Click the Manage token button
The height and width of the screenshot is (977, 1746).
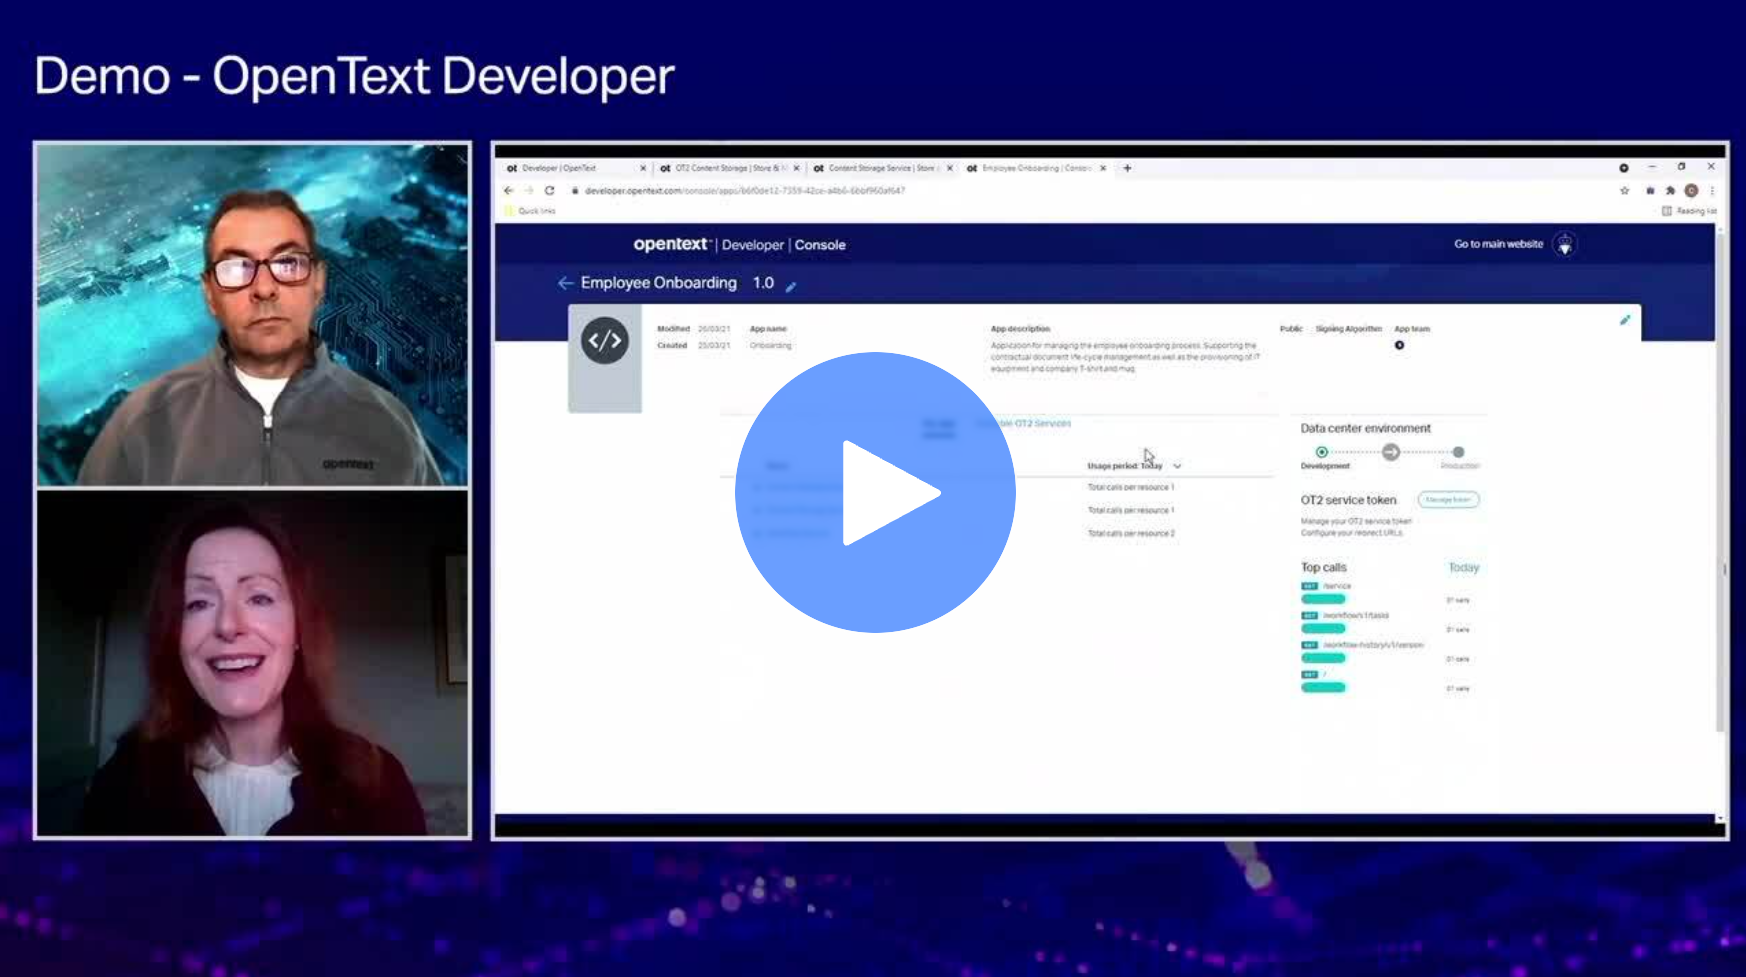click(x=1448, y=500)
